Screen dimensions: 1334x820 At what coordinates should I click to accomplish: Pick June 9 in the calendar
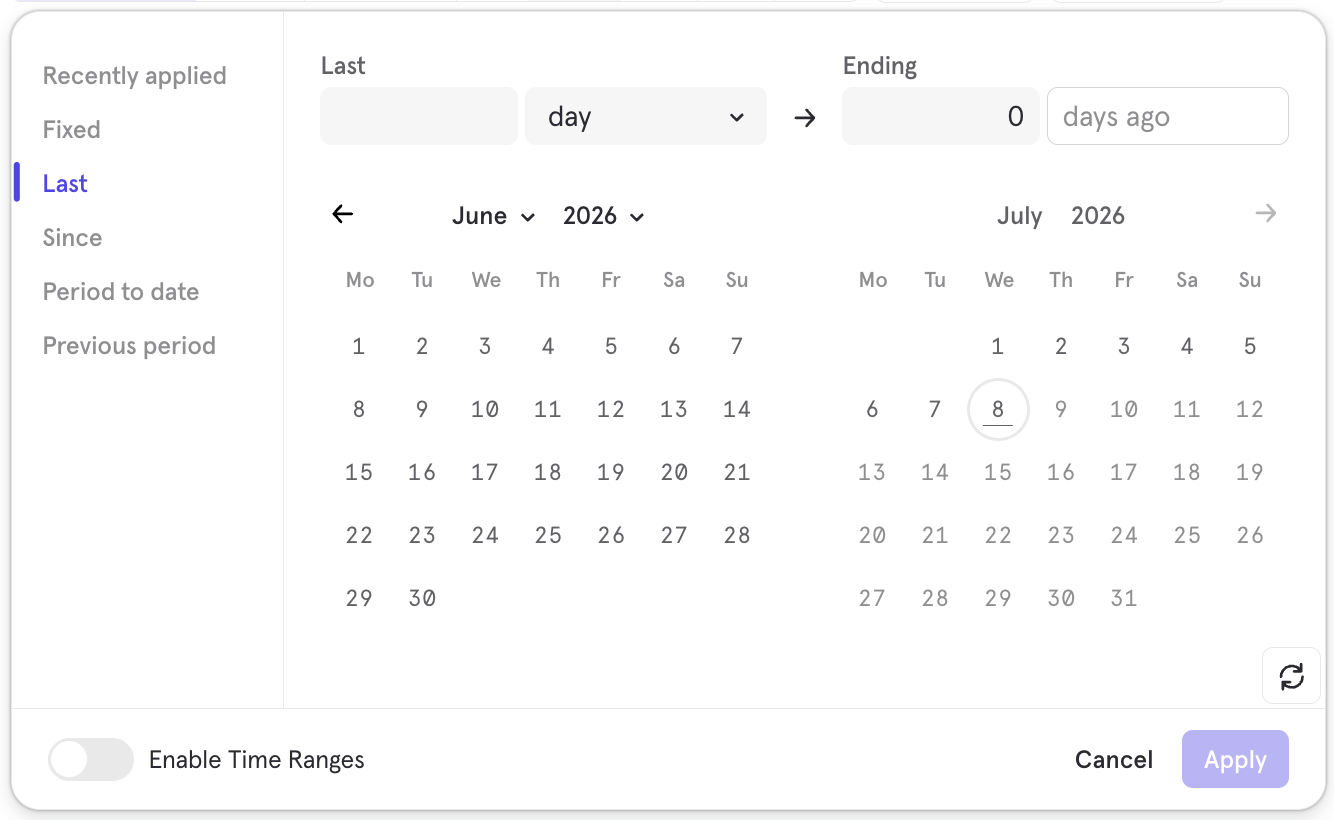[x=422, y=410]
